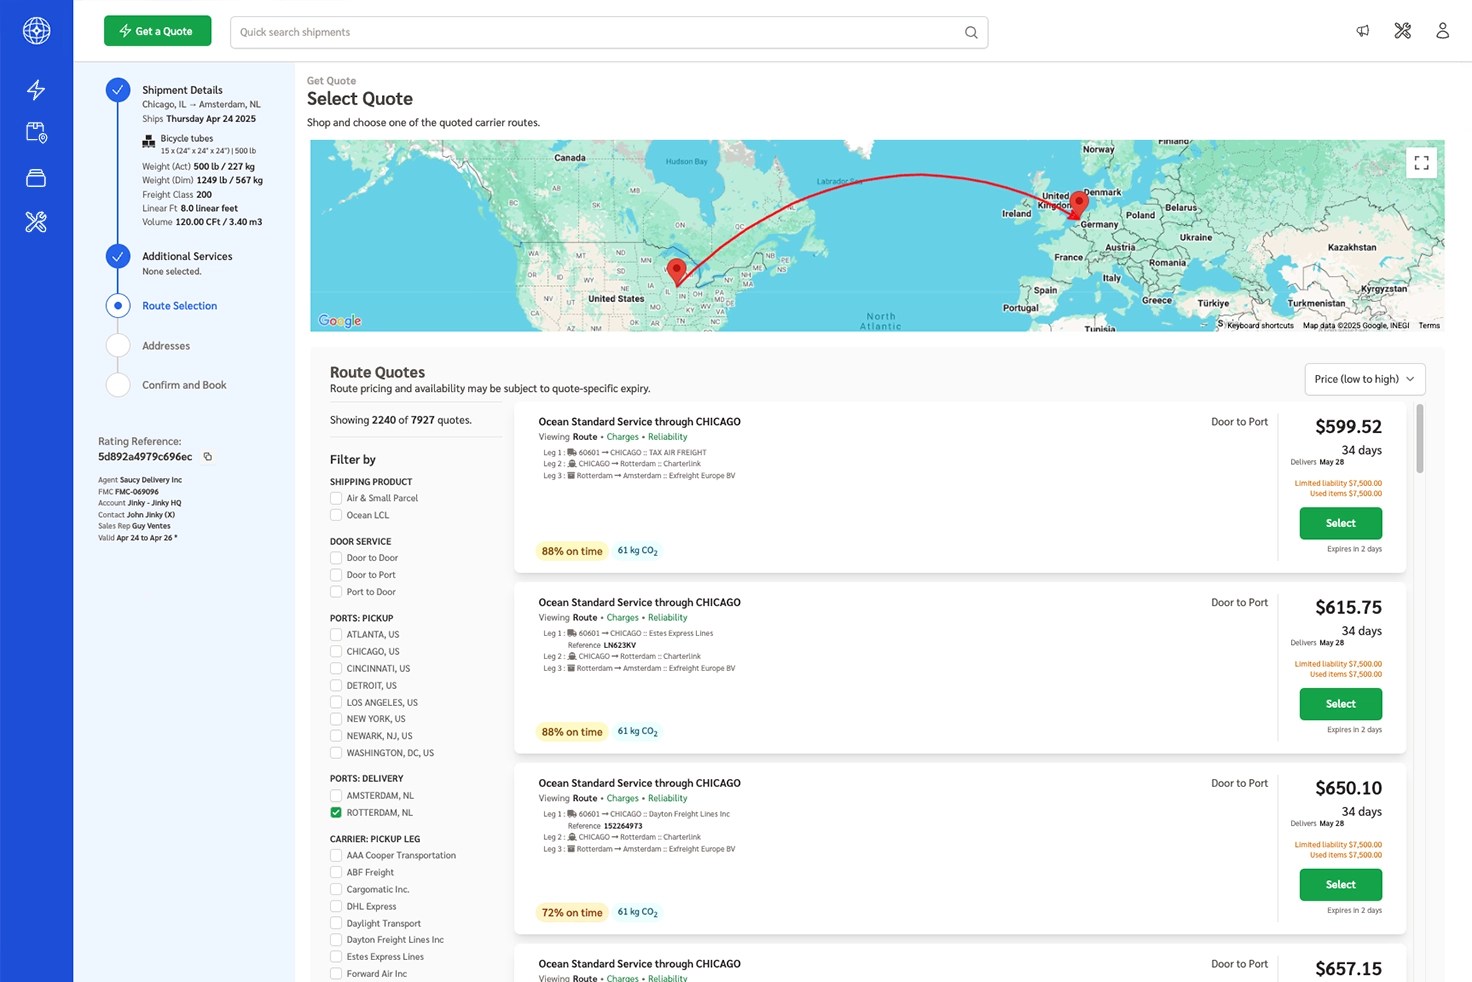
Task: Go to the Route Selection step
Action: coord(179,306)
